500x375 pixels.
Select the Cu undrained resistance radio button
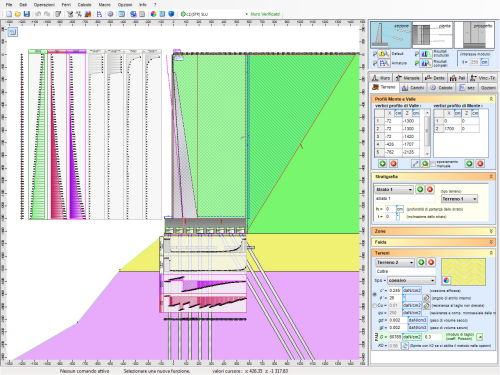(x=375, y=305)
